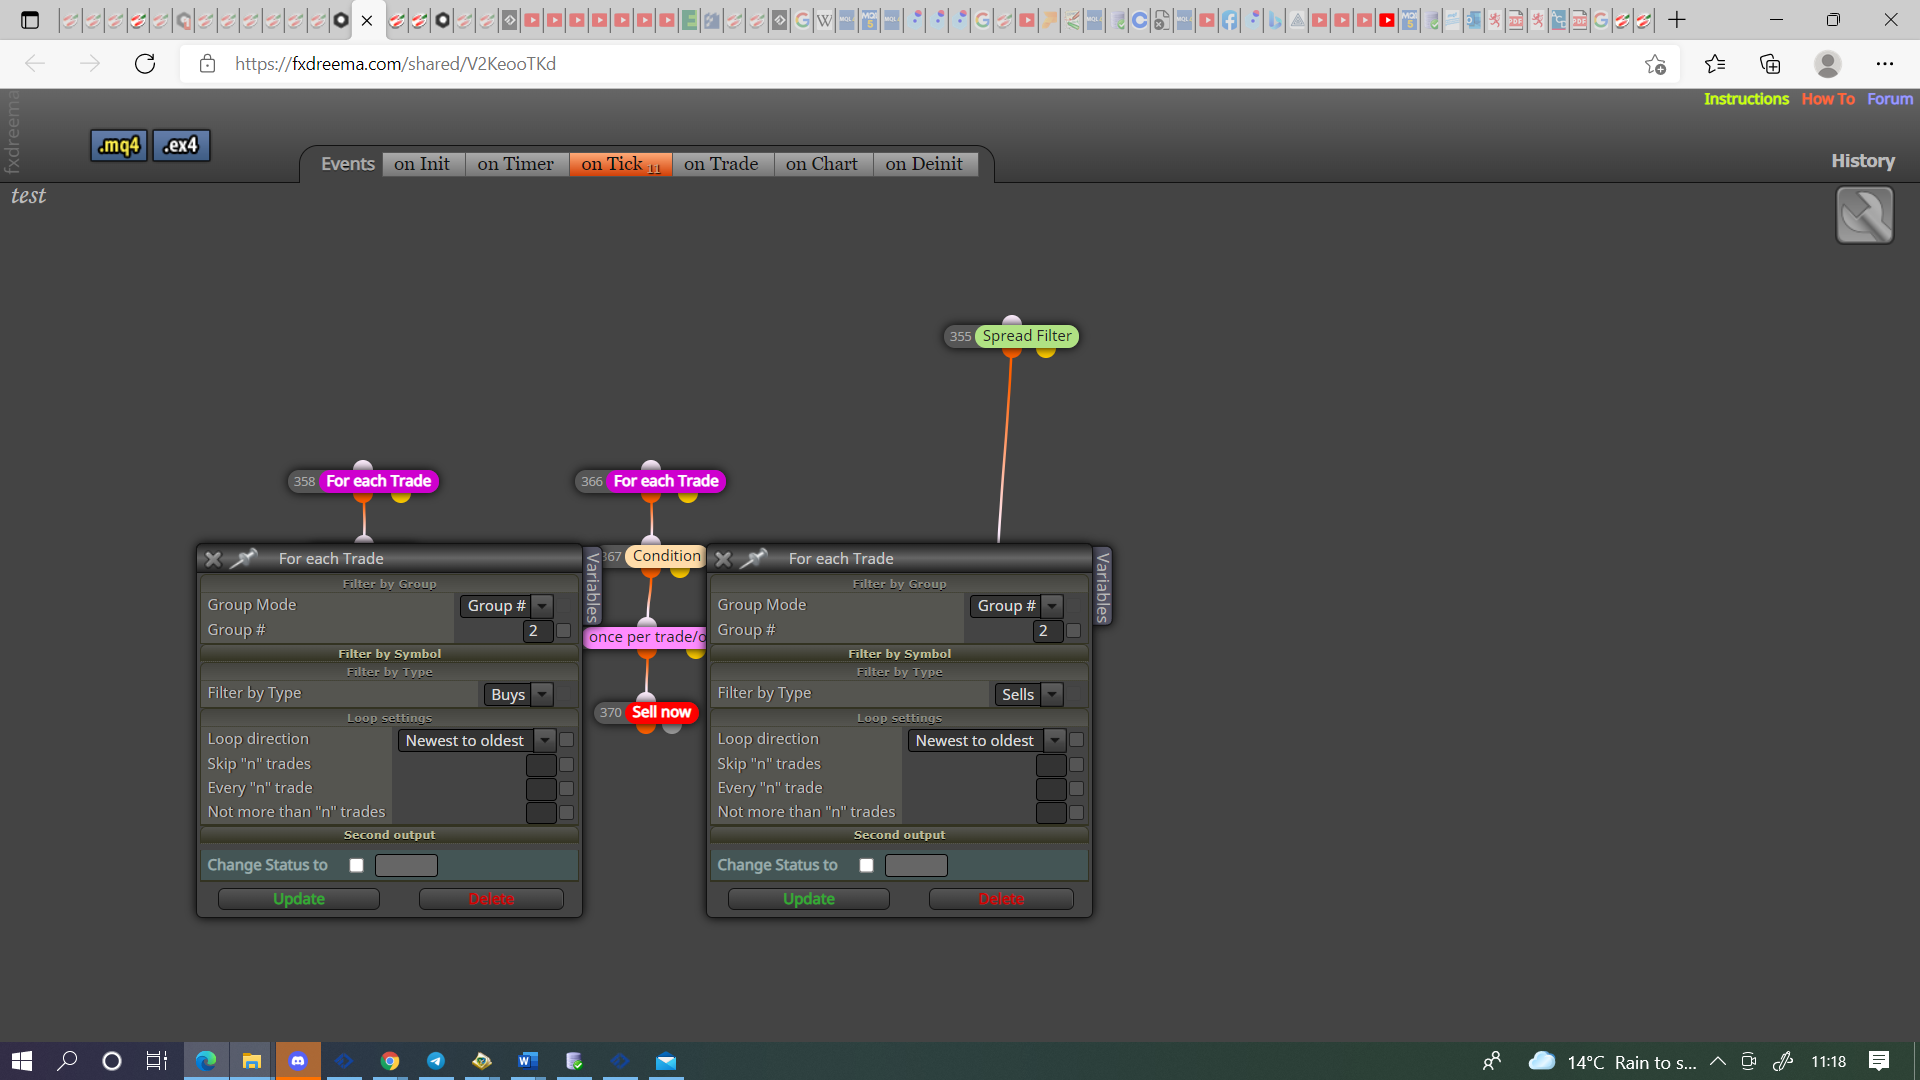
Task: Close the right For each Trade panel
Action: (723, 559)
